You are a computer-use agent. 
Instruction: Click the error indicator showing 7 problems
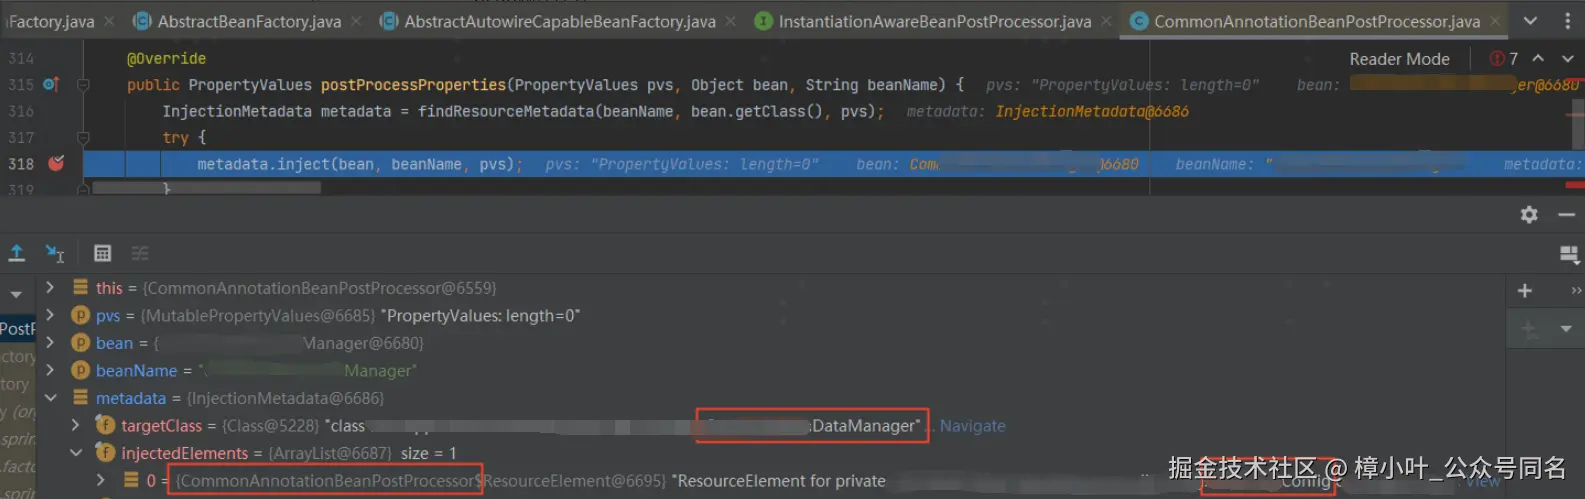pyautogui.click(x=1504, y=59)
